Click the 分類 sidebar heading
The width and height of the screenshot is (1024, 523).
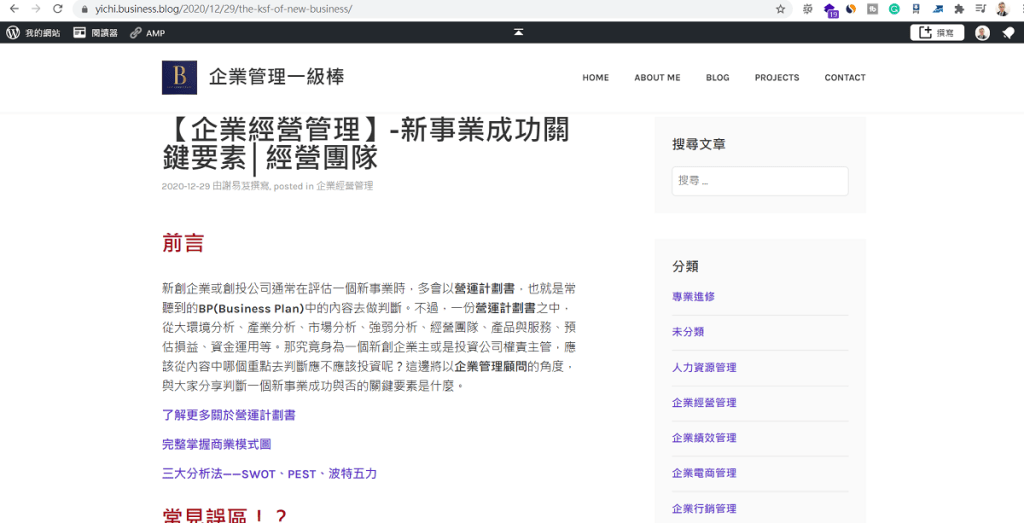click(686, 266)
